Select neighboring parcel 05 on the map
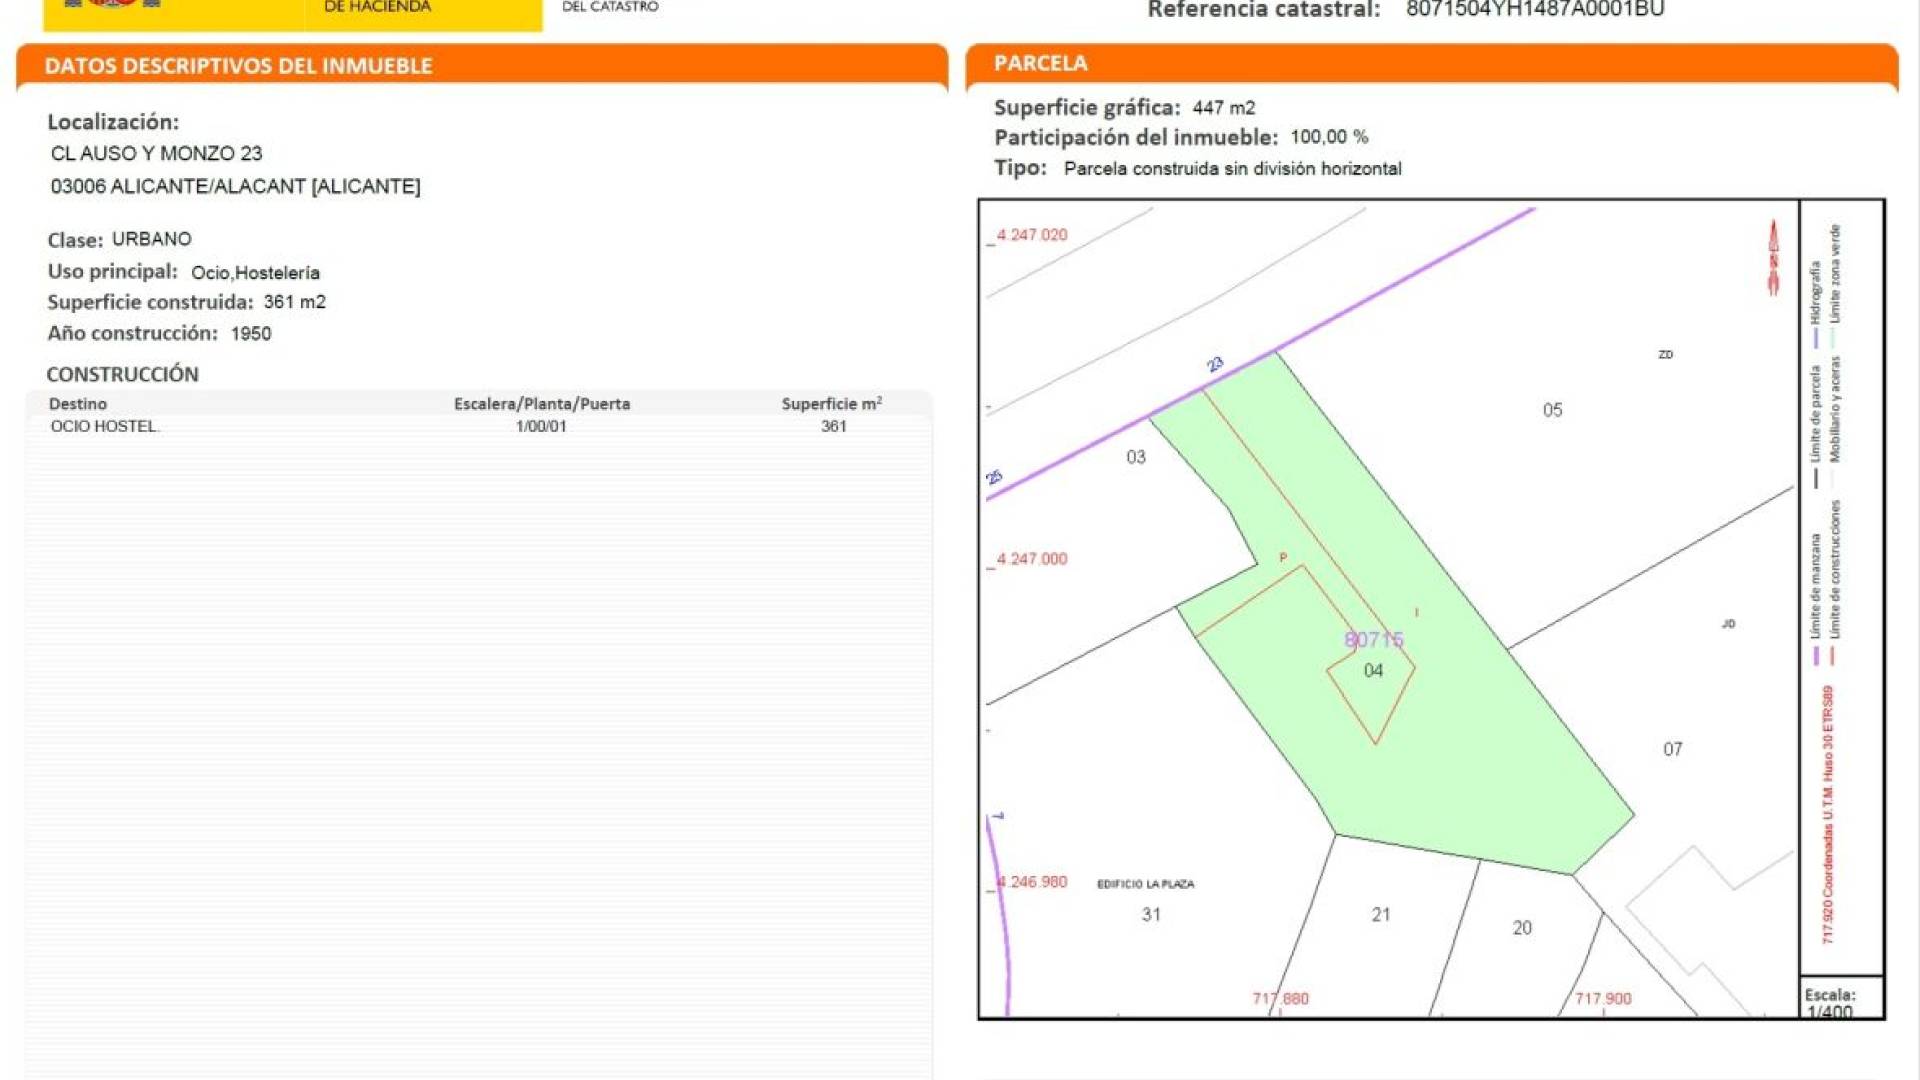This screenshot has height=1080, width=1920. click(1551, 410)
